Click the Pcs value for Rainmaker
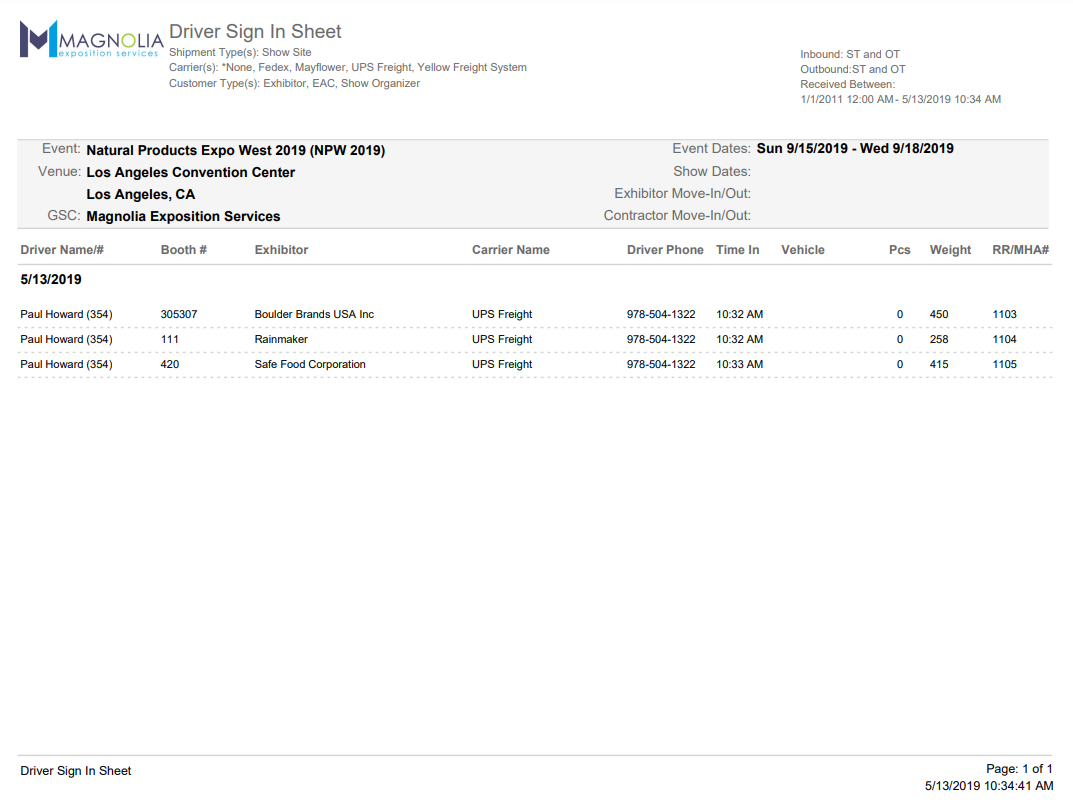Image resolution: width=1073 pixels, height=805 pixels. pos(899,339)
